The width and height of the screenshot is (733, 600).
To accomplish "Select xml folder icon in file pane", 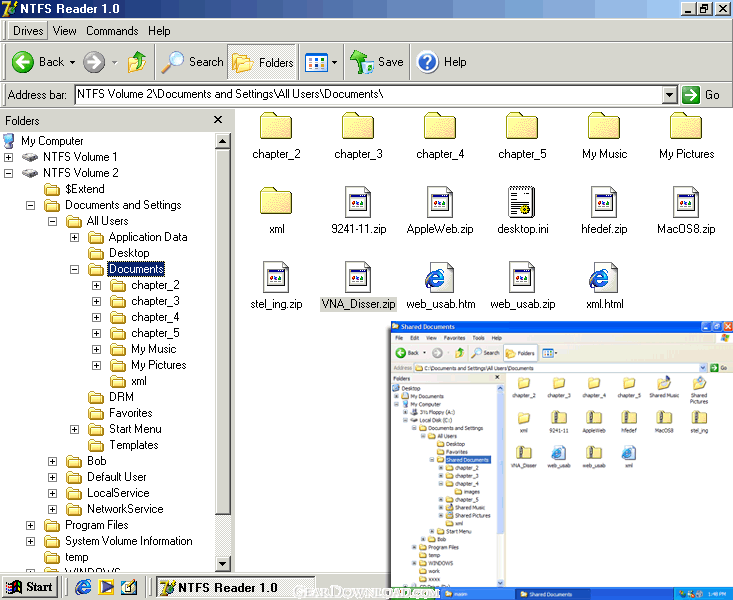I will point(276,201).
